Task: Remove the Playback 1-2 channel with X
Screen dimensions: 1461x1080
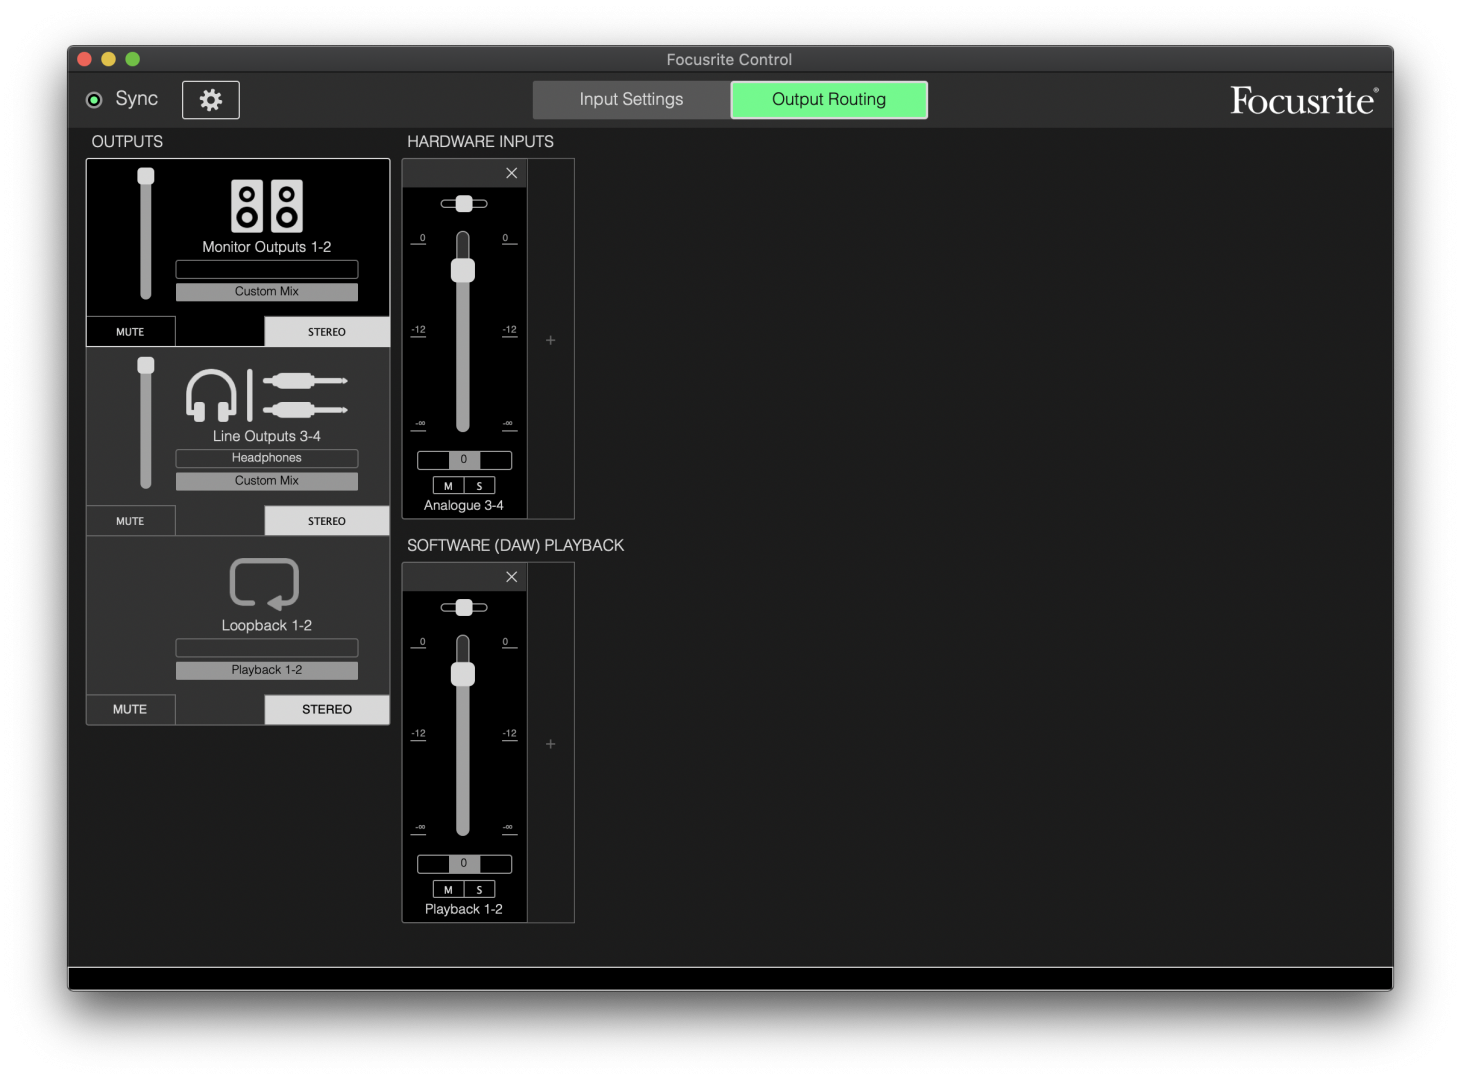Action: [511, 577]
